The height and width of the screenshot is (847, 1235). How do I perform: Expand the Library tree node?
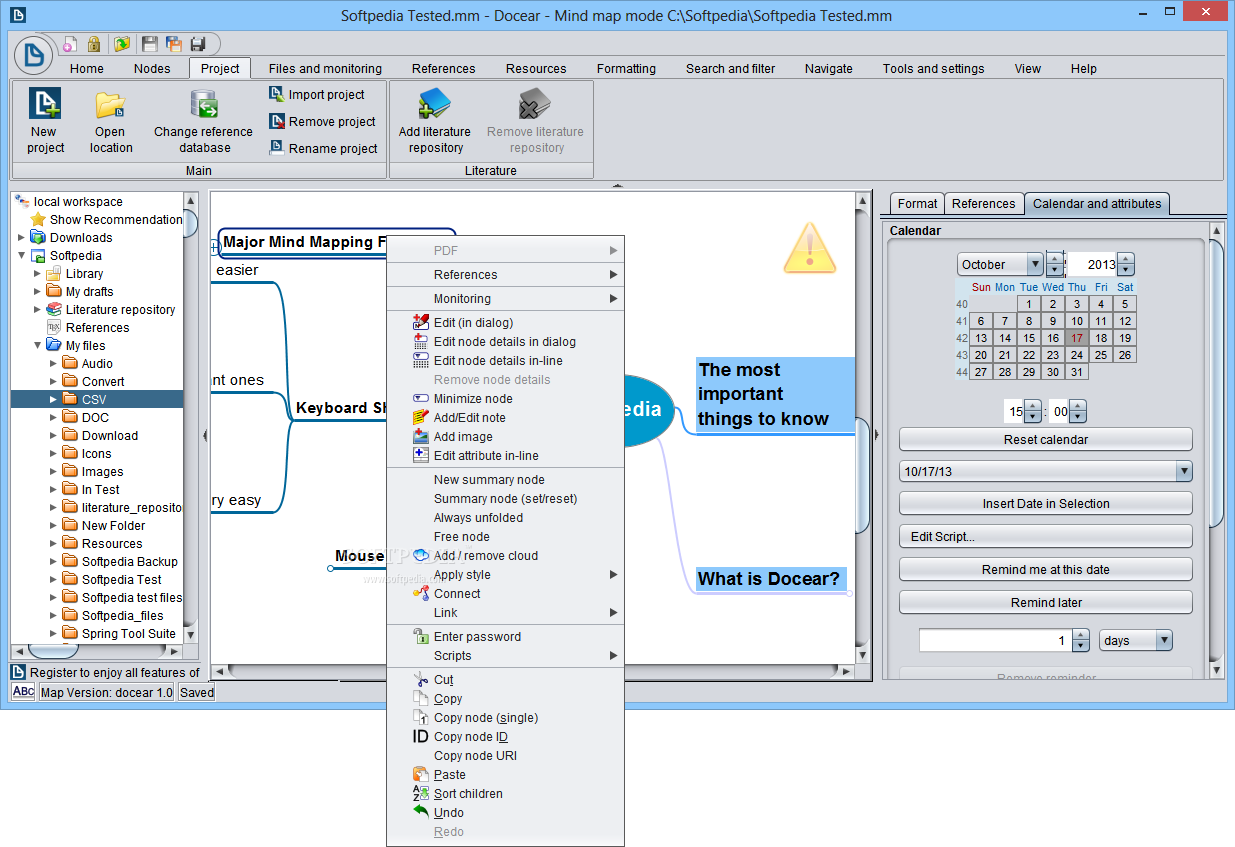pyautogui.click(x=38, y=273)
